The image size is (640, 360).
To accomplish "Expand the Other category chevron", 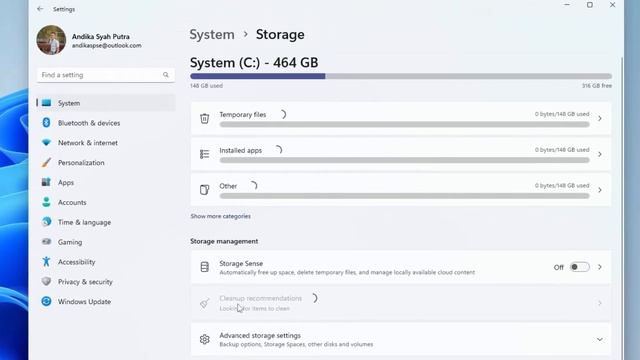I will click(x=600, y=190).
